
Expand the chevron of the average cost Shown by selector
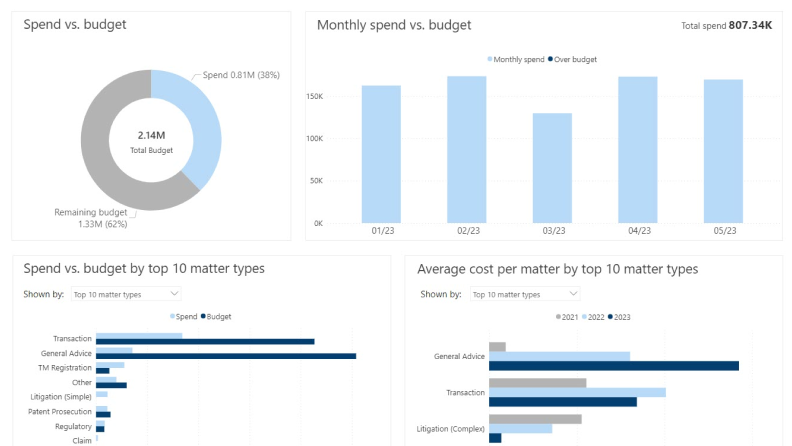pyautogui.click(x=573, y=293)
